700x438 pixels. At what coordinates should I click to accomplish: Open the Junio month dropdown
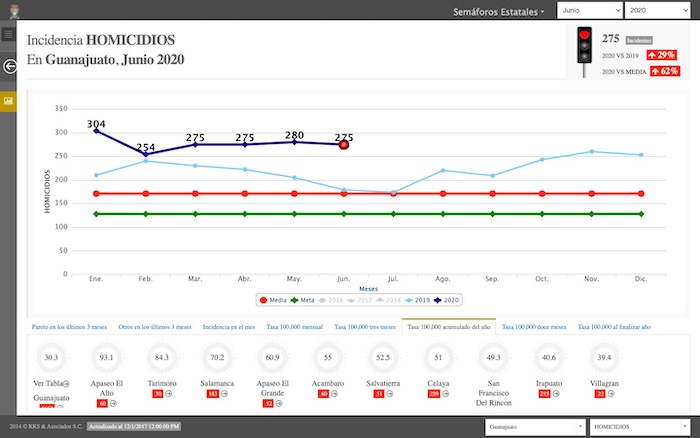coord(586,10)
